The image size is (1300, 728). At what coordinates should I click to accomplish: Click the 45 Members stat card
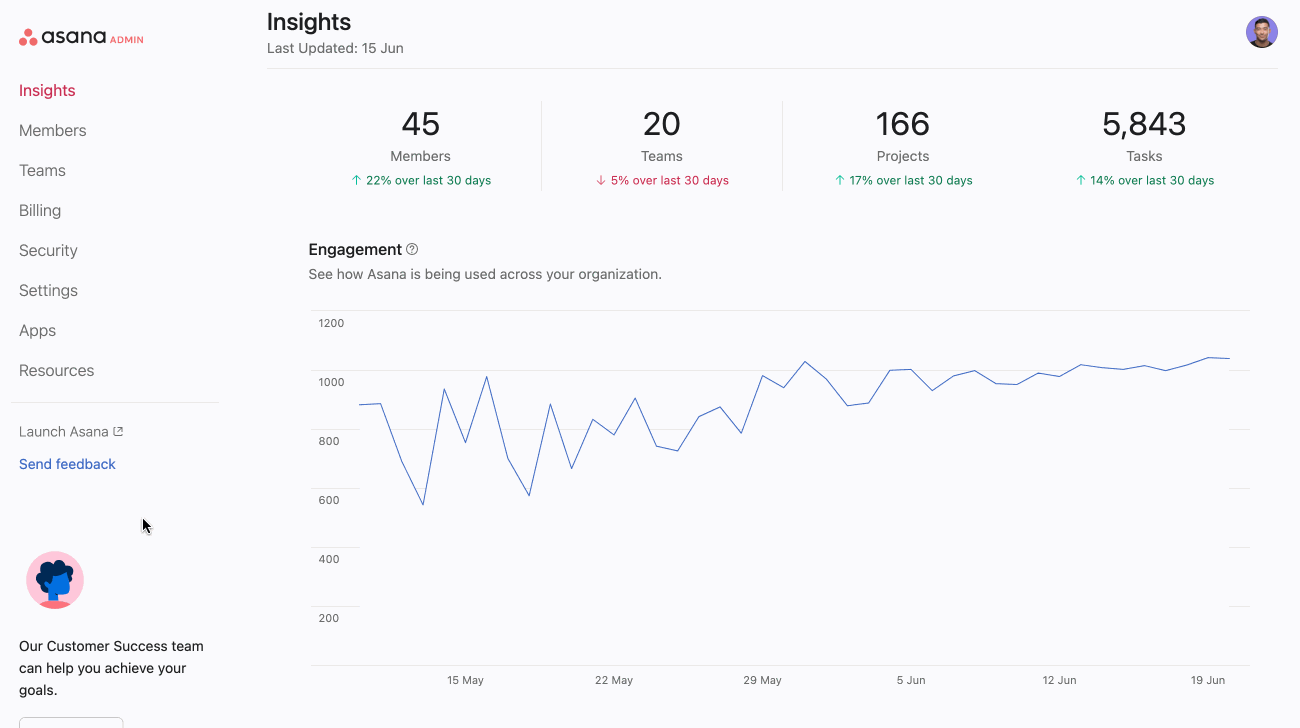pyautogui.click(x=420, y=146)
